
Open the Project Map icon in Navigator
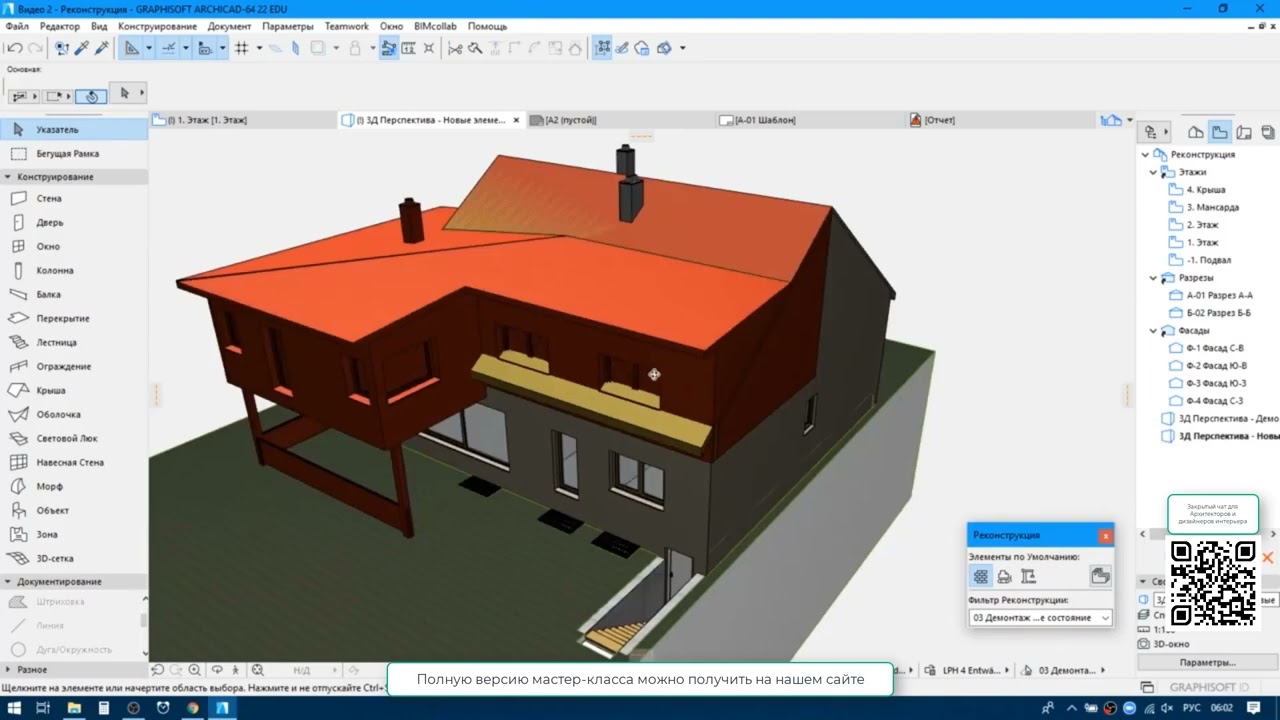1195,132
